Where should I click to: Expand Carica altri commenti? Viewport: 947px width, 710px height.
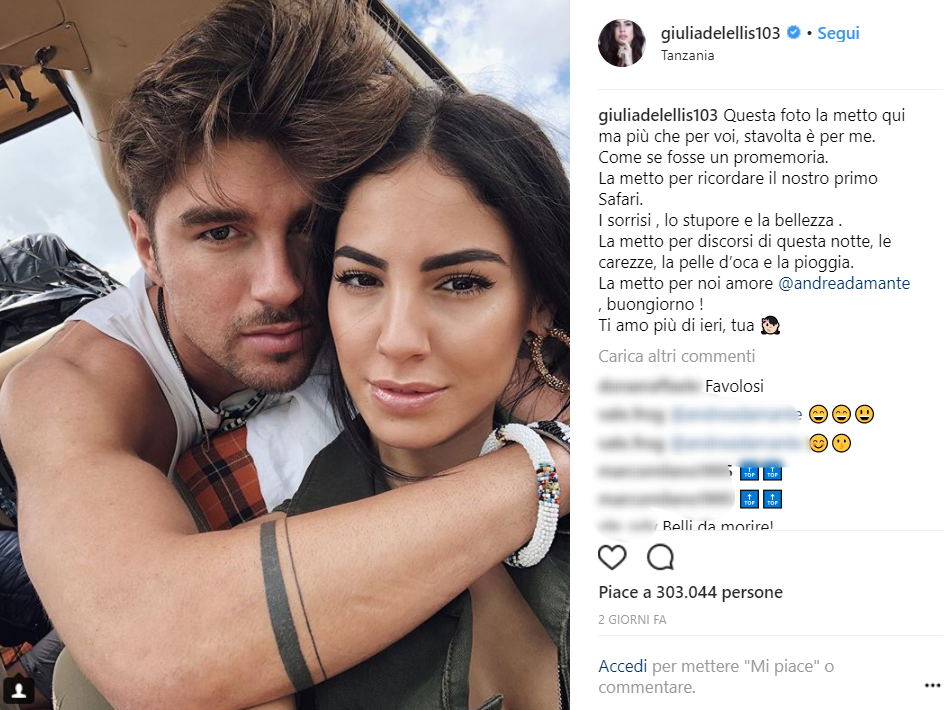coord(676,356)
